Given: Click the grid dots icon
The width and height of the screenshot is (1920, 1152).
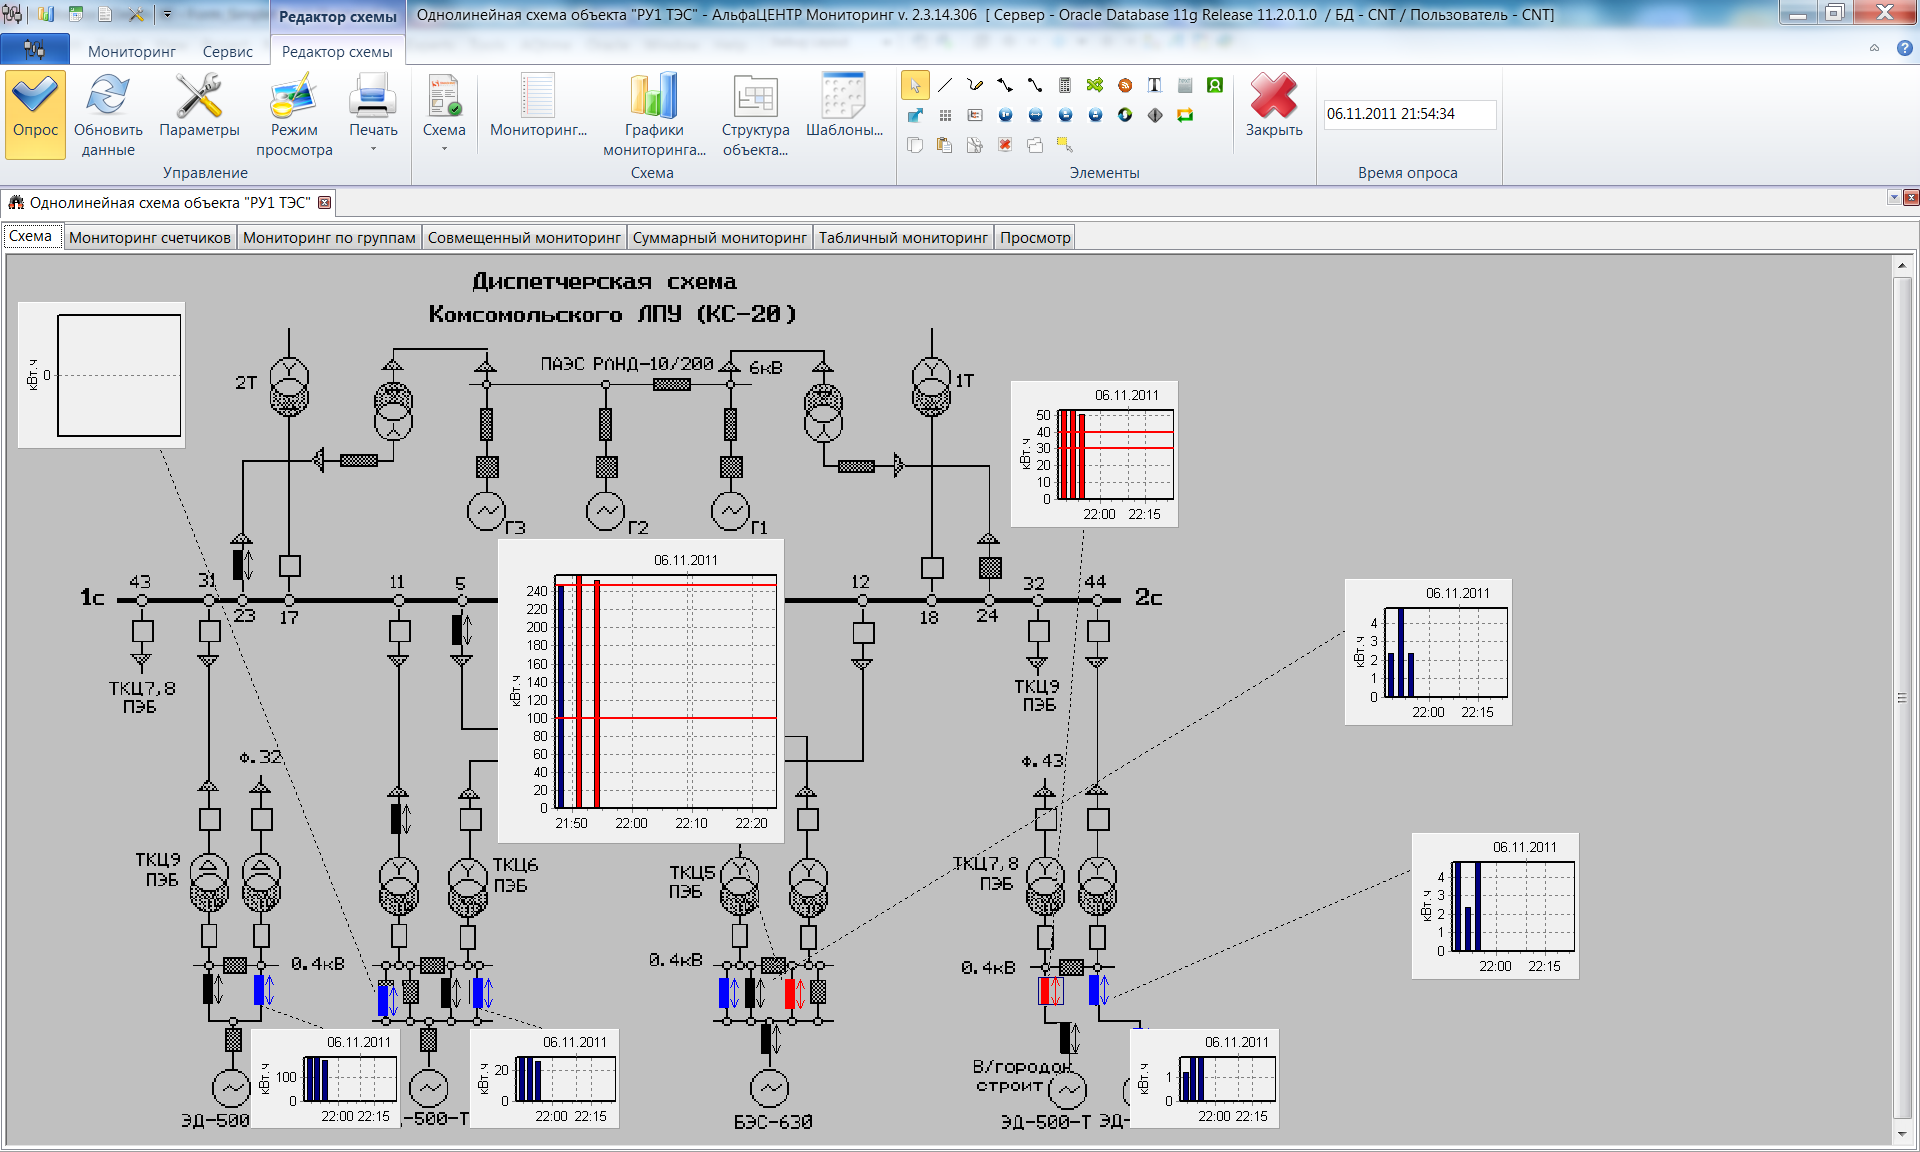Looking at the screenshot, I should pos(945,116).
